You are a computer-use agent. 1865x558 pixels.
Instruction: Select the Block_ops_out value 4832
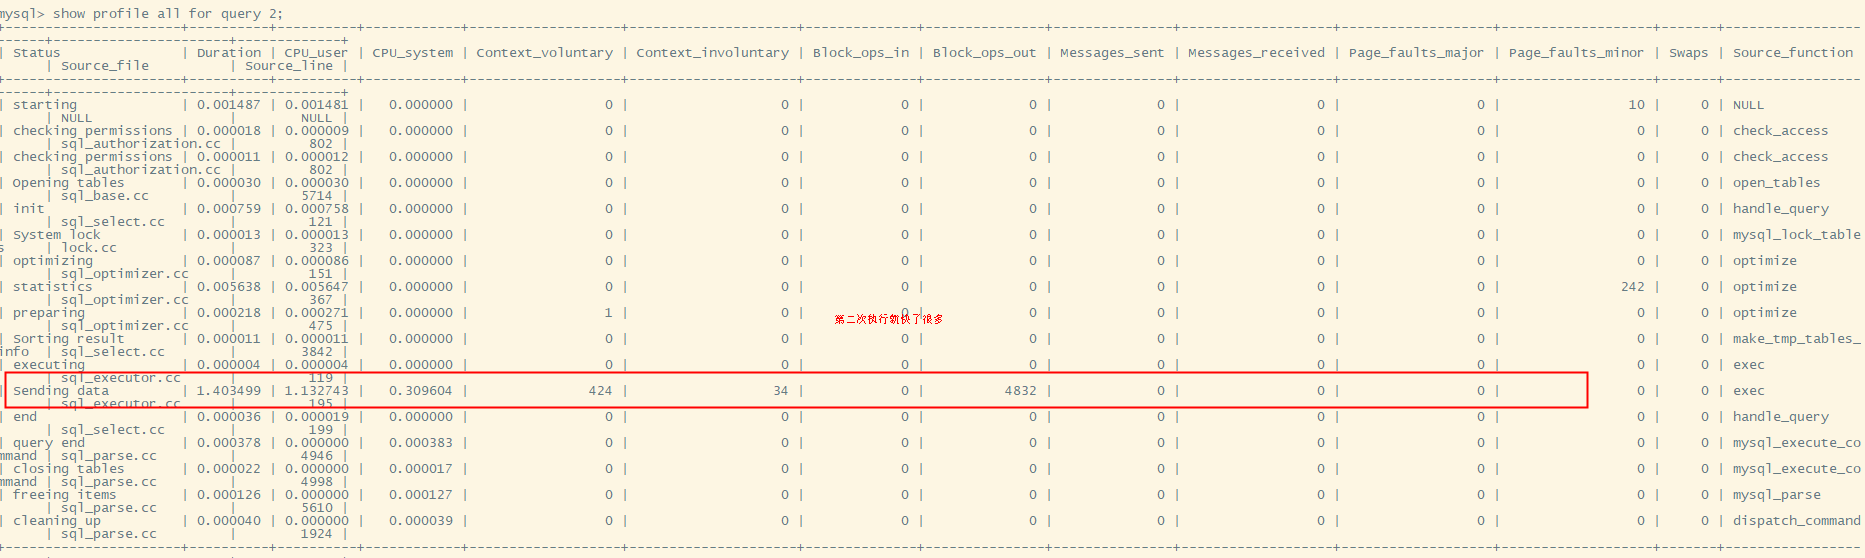(x=1021, y=391)
